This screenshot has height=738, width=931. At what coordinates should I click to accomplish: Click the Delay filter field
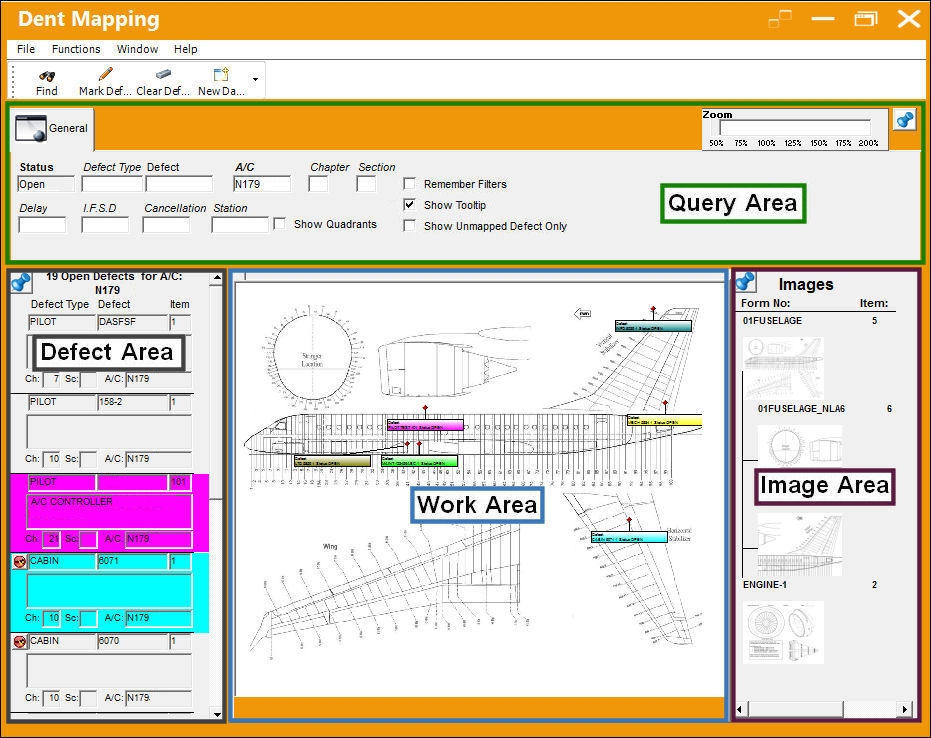point(42,225)
